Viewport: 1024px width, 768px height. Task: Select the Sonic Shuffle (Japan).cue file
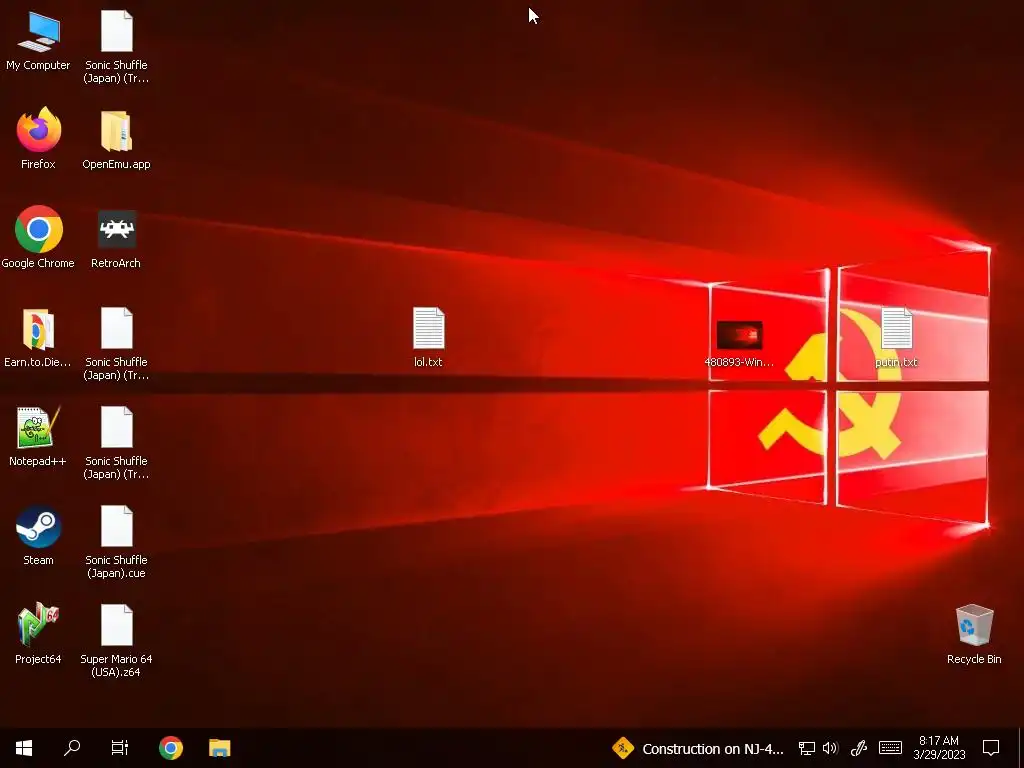[116, 542]
